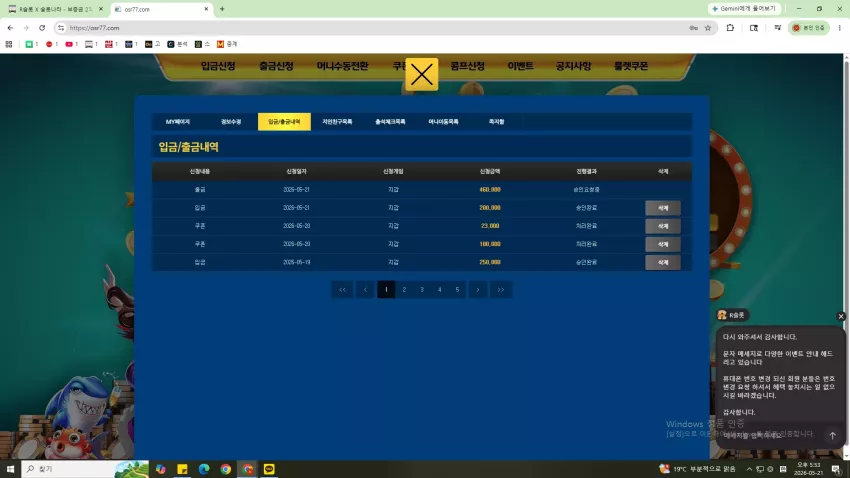850x478 pixels.
Task: Go to last page with >> button
Action: pos(501,289)
